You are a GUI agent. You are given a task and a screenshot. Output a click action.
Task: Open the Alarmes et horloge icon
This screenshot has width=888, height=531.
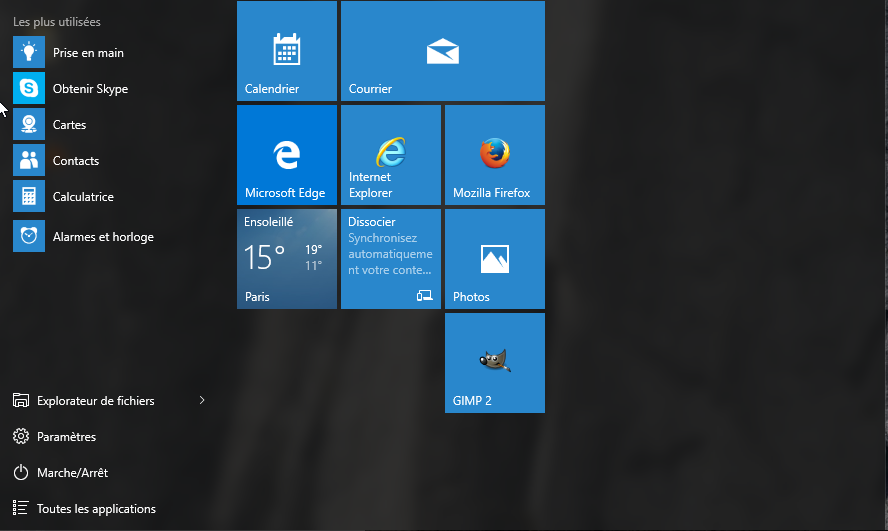click(29, 236)
